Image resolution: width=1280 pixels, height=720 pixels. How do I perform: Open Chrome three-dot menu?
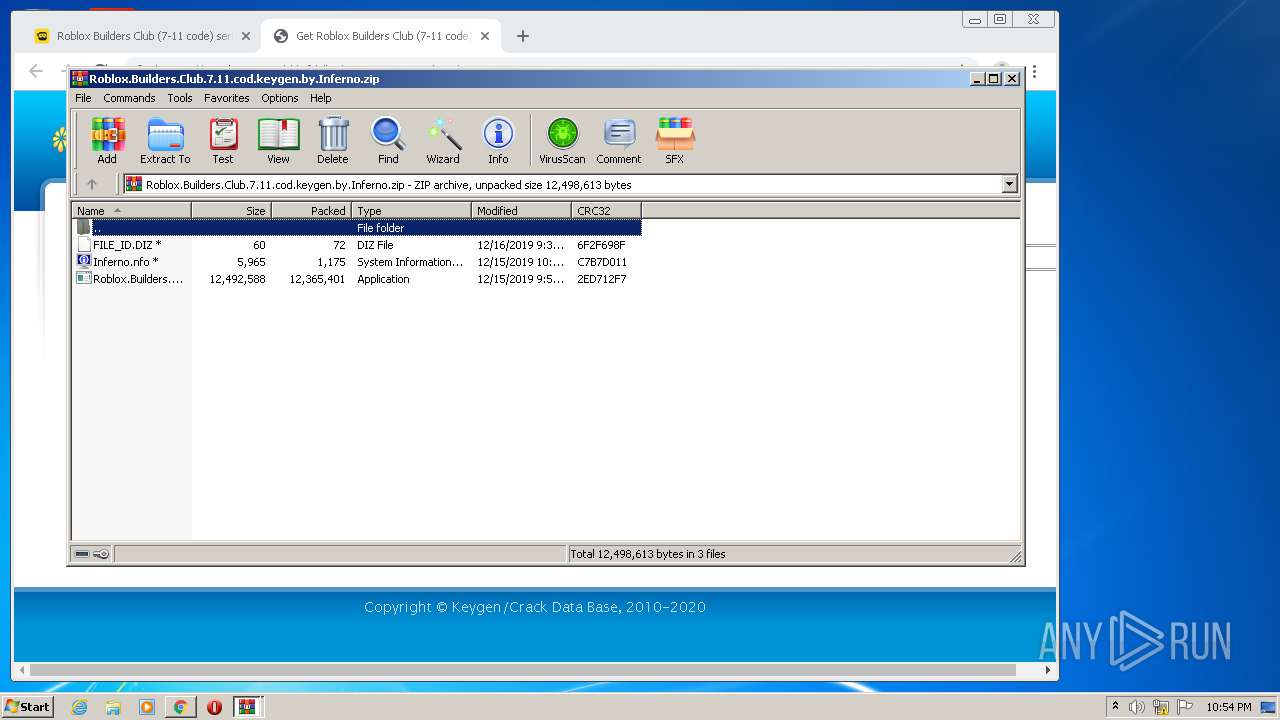[1035, 72]
